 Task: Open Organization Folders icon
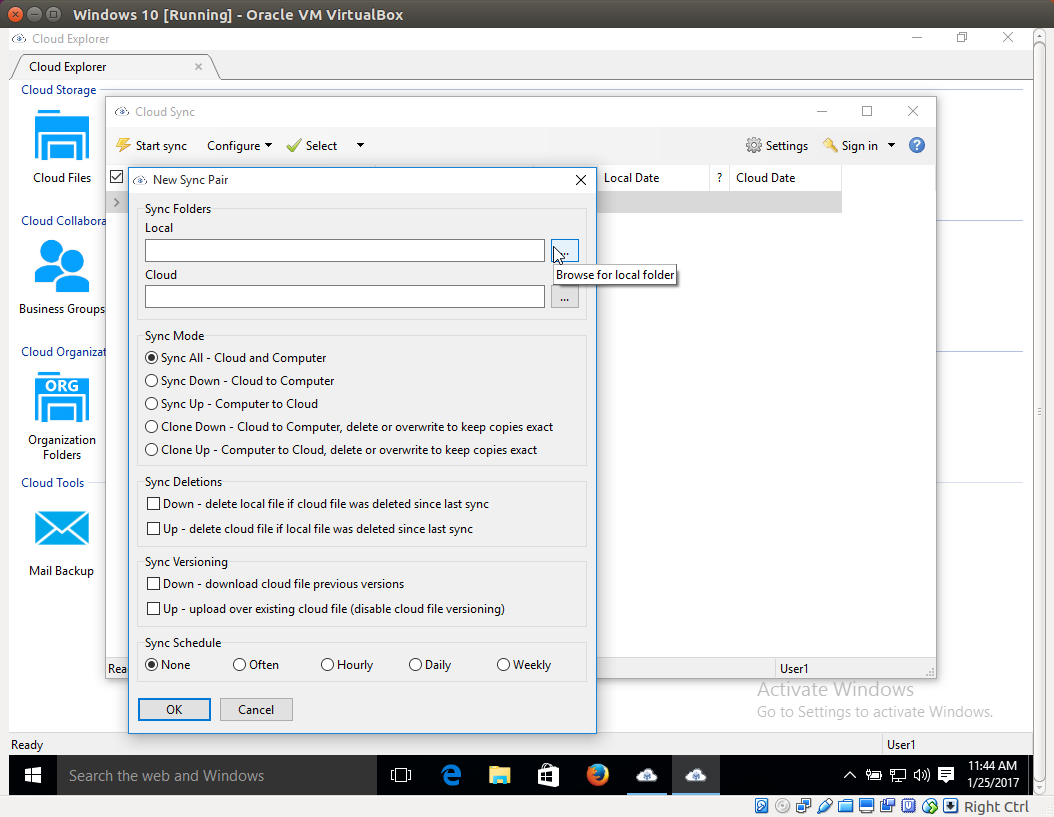[62, 397]
